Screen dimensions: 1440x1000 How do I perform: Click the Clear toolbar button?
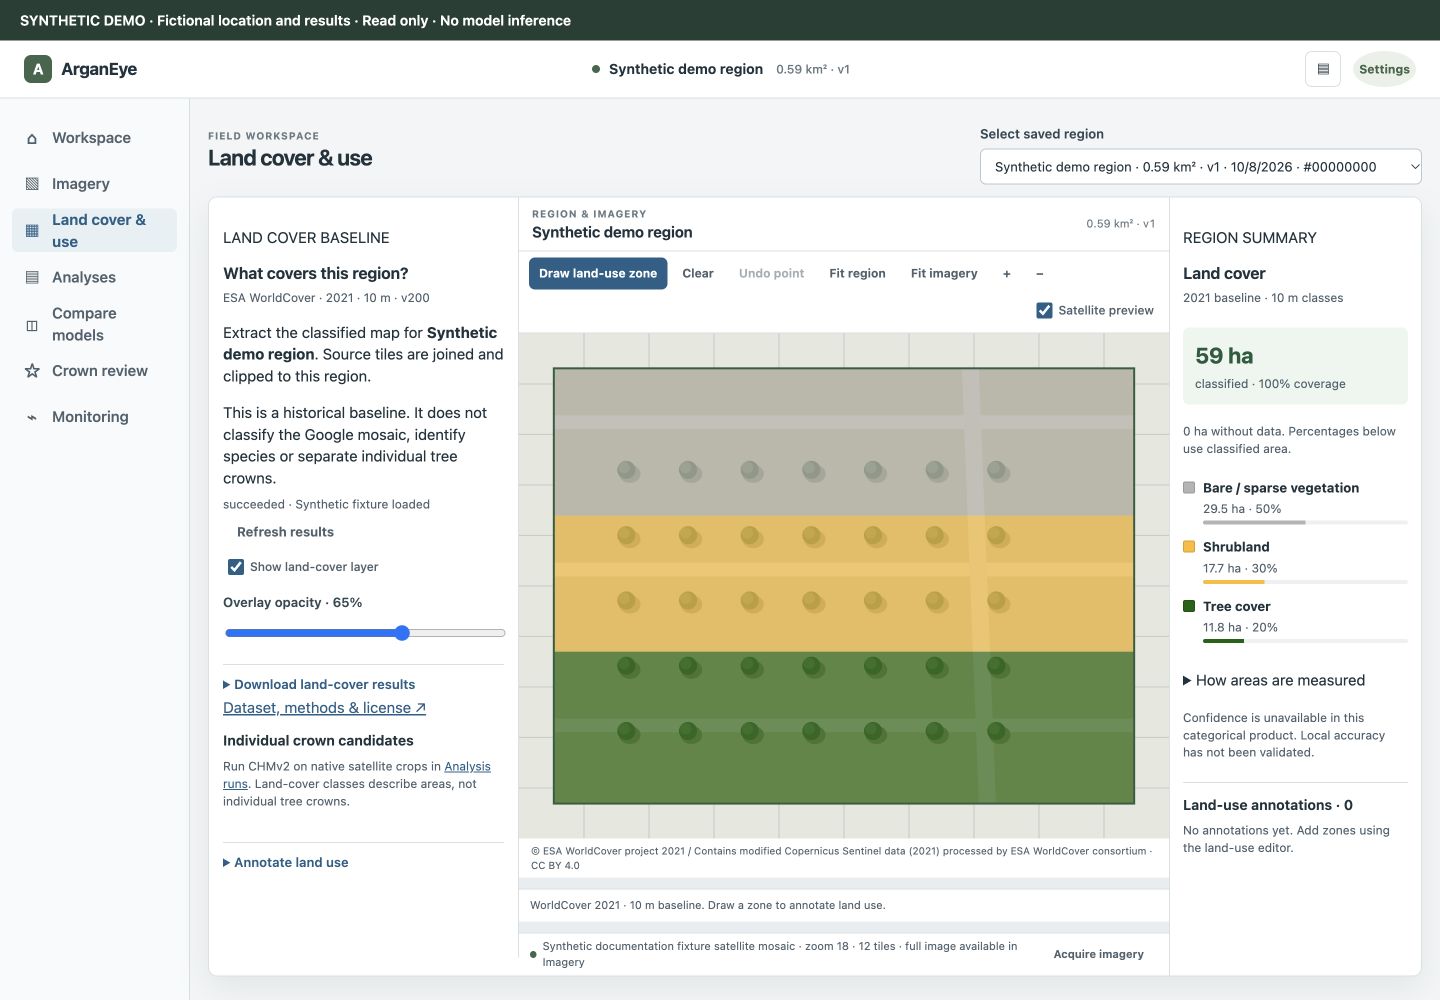click(x=698, y=273)
